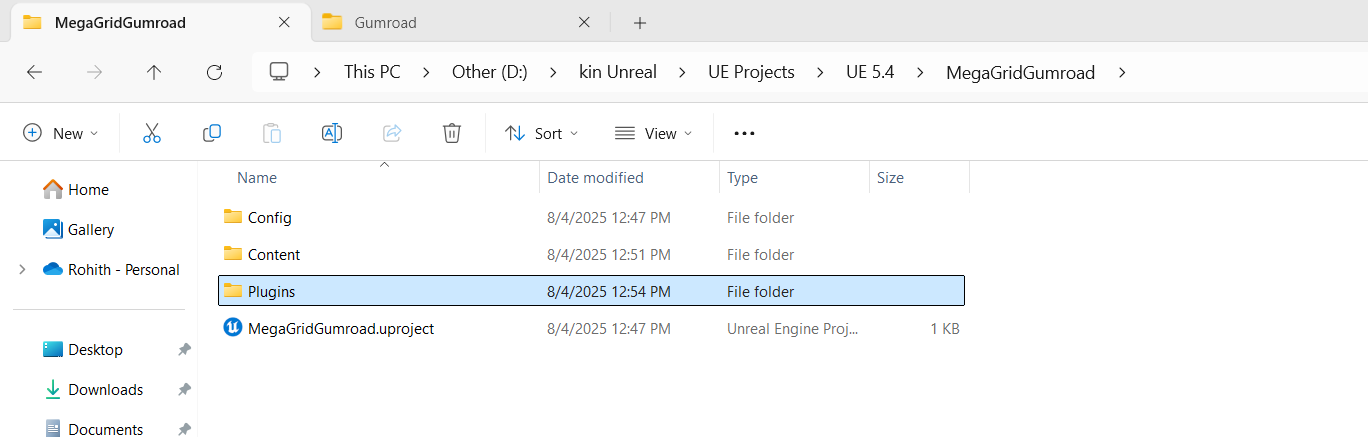Image resolution: width=1368 pixels, height=437 pixels.
Task: Click the Documents icon in sidebar
Action: pyautogui.click(x=53, y=429)
